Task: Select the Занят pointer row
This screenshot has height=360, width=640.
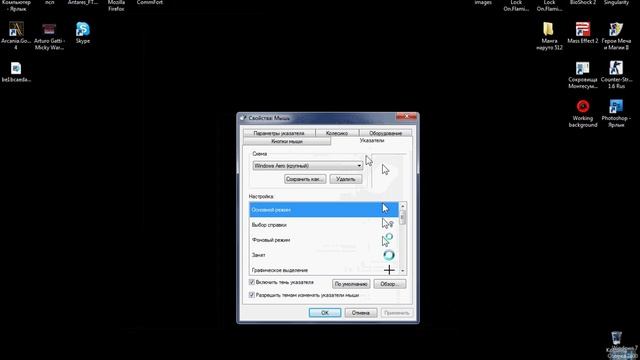Action: [x=324, y=255]
